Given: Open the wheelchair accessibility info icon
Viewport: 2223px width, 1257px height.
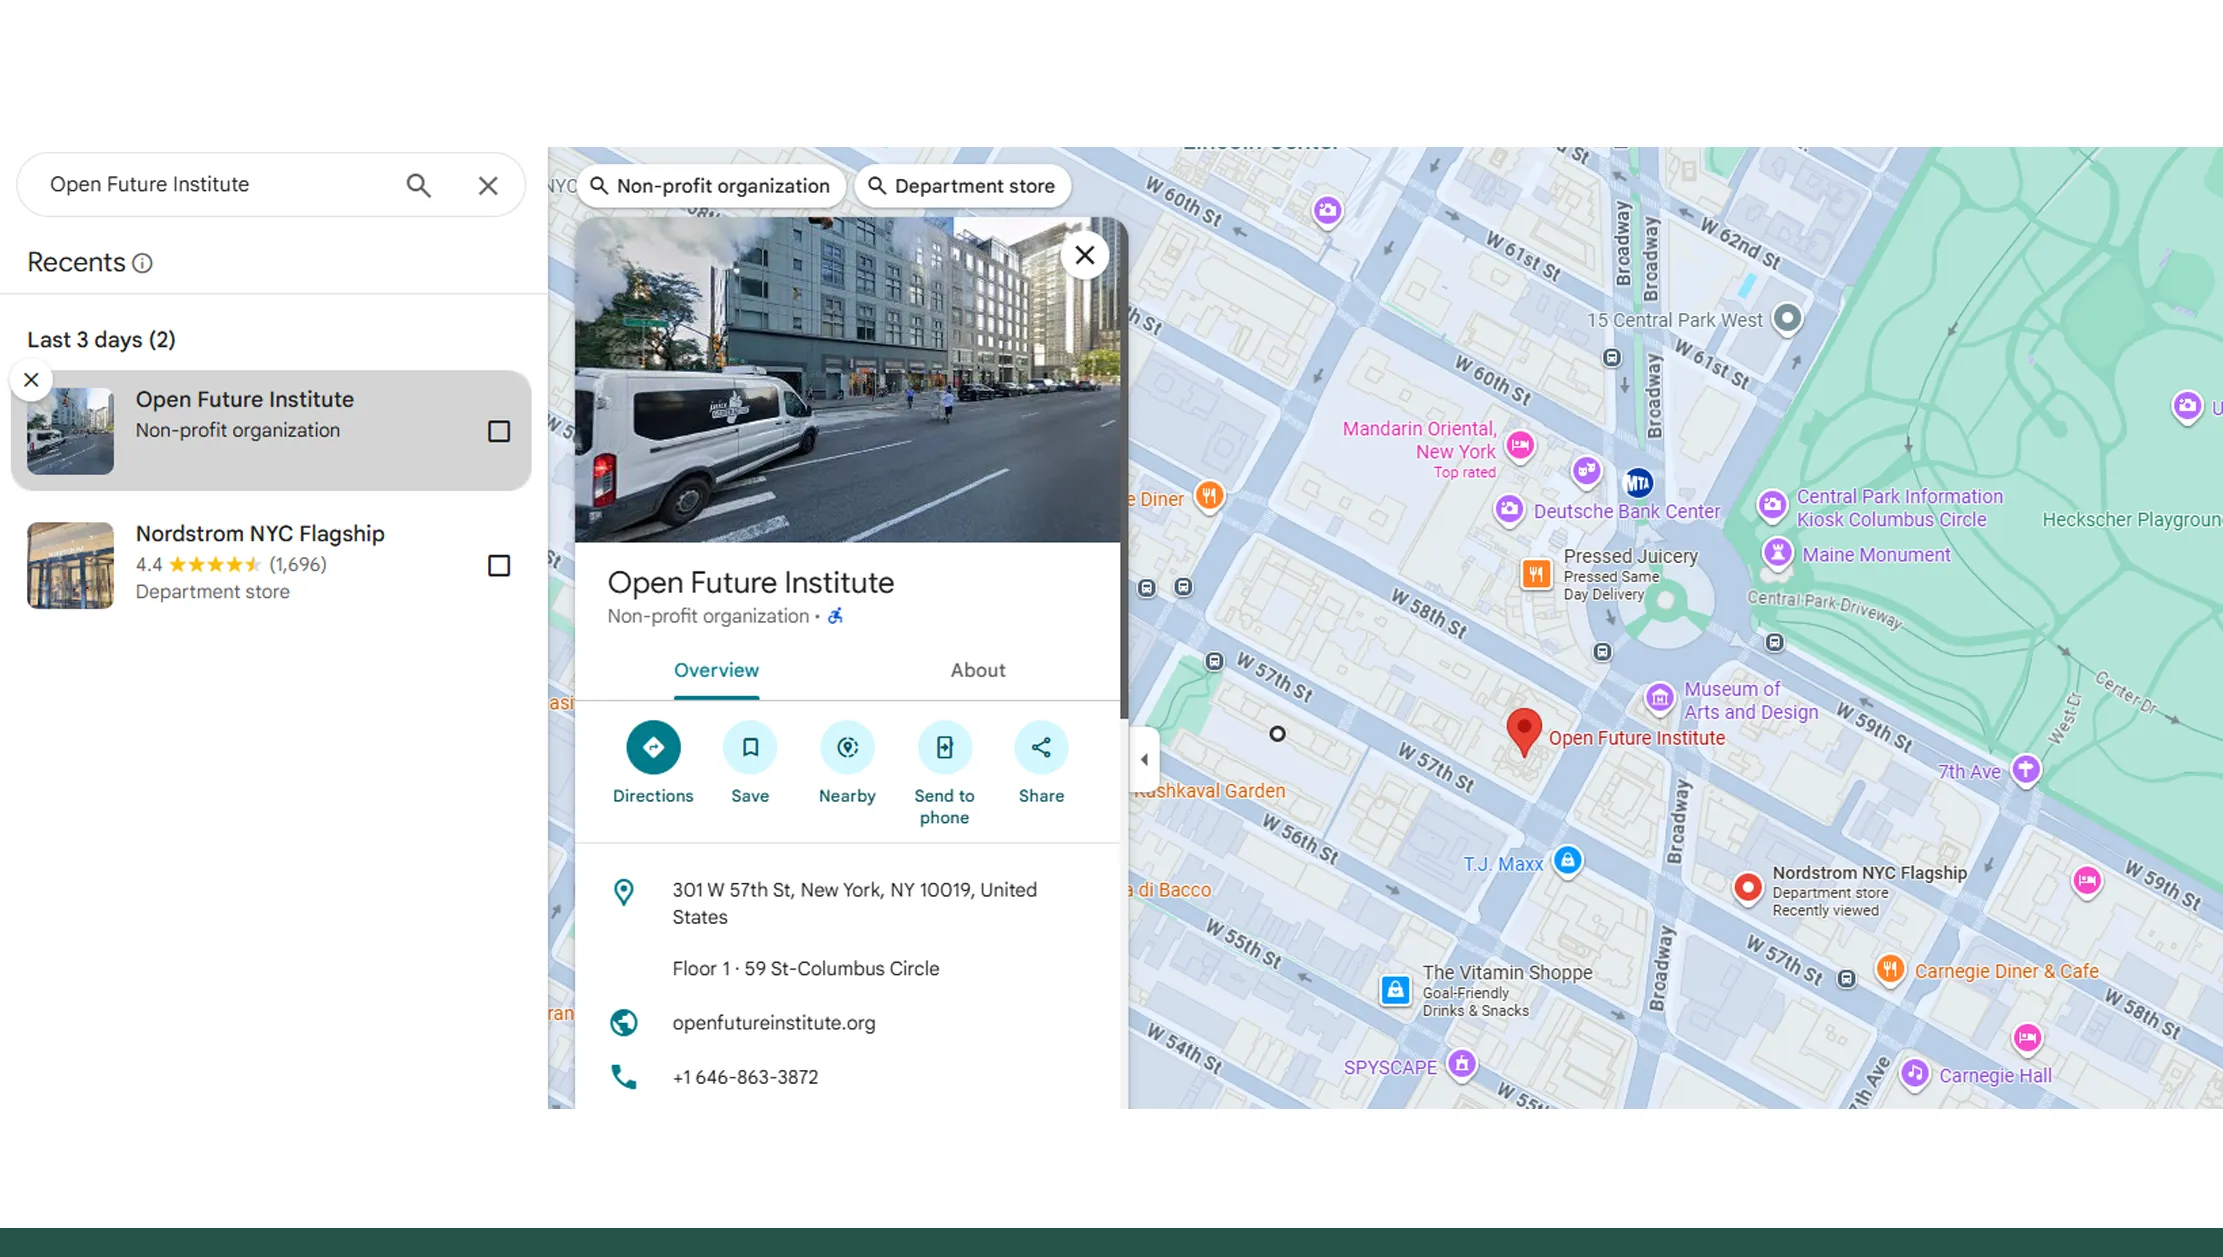Looking at the screenshot, I should click(837, 616).
